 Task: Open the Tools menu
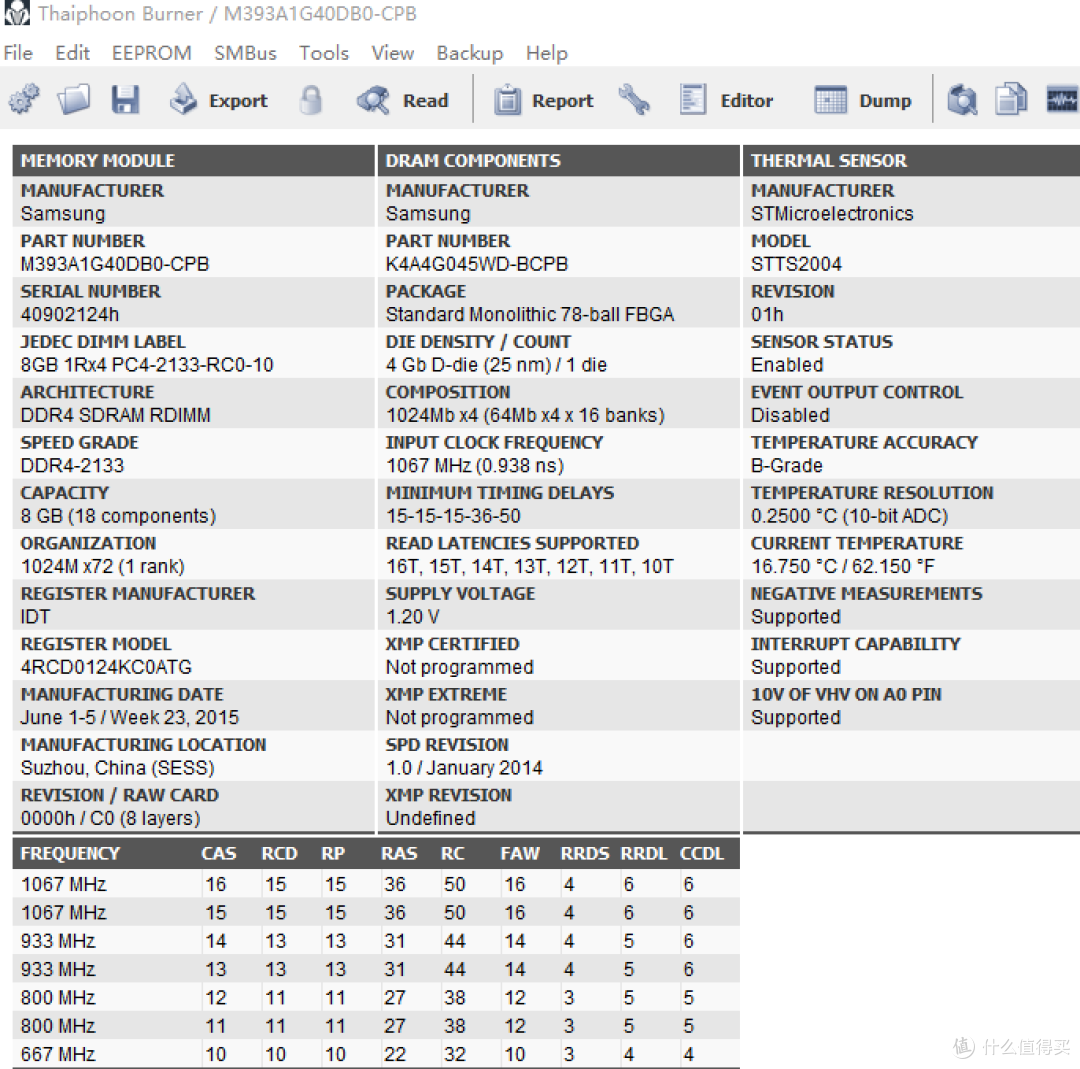tap(324, 53)
